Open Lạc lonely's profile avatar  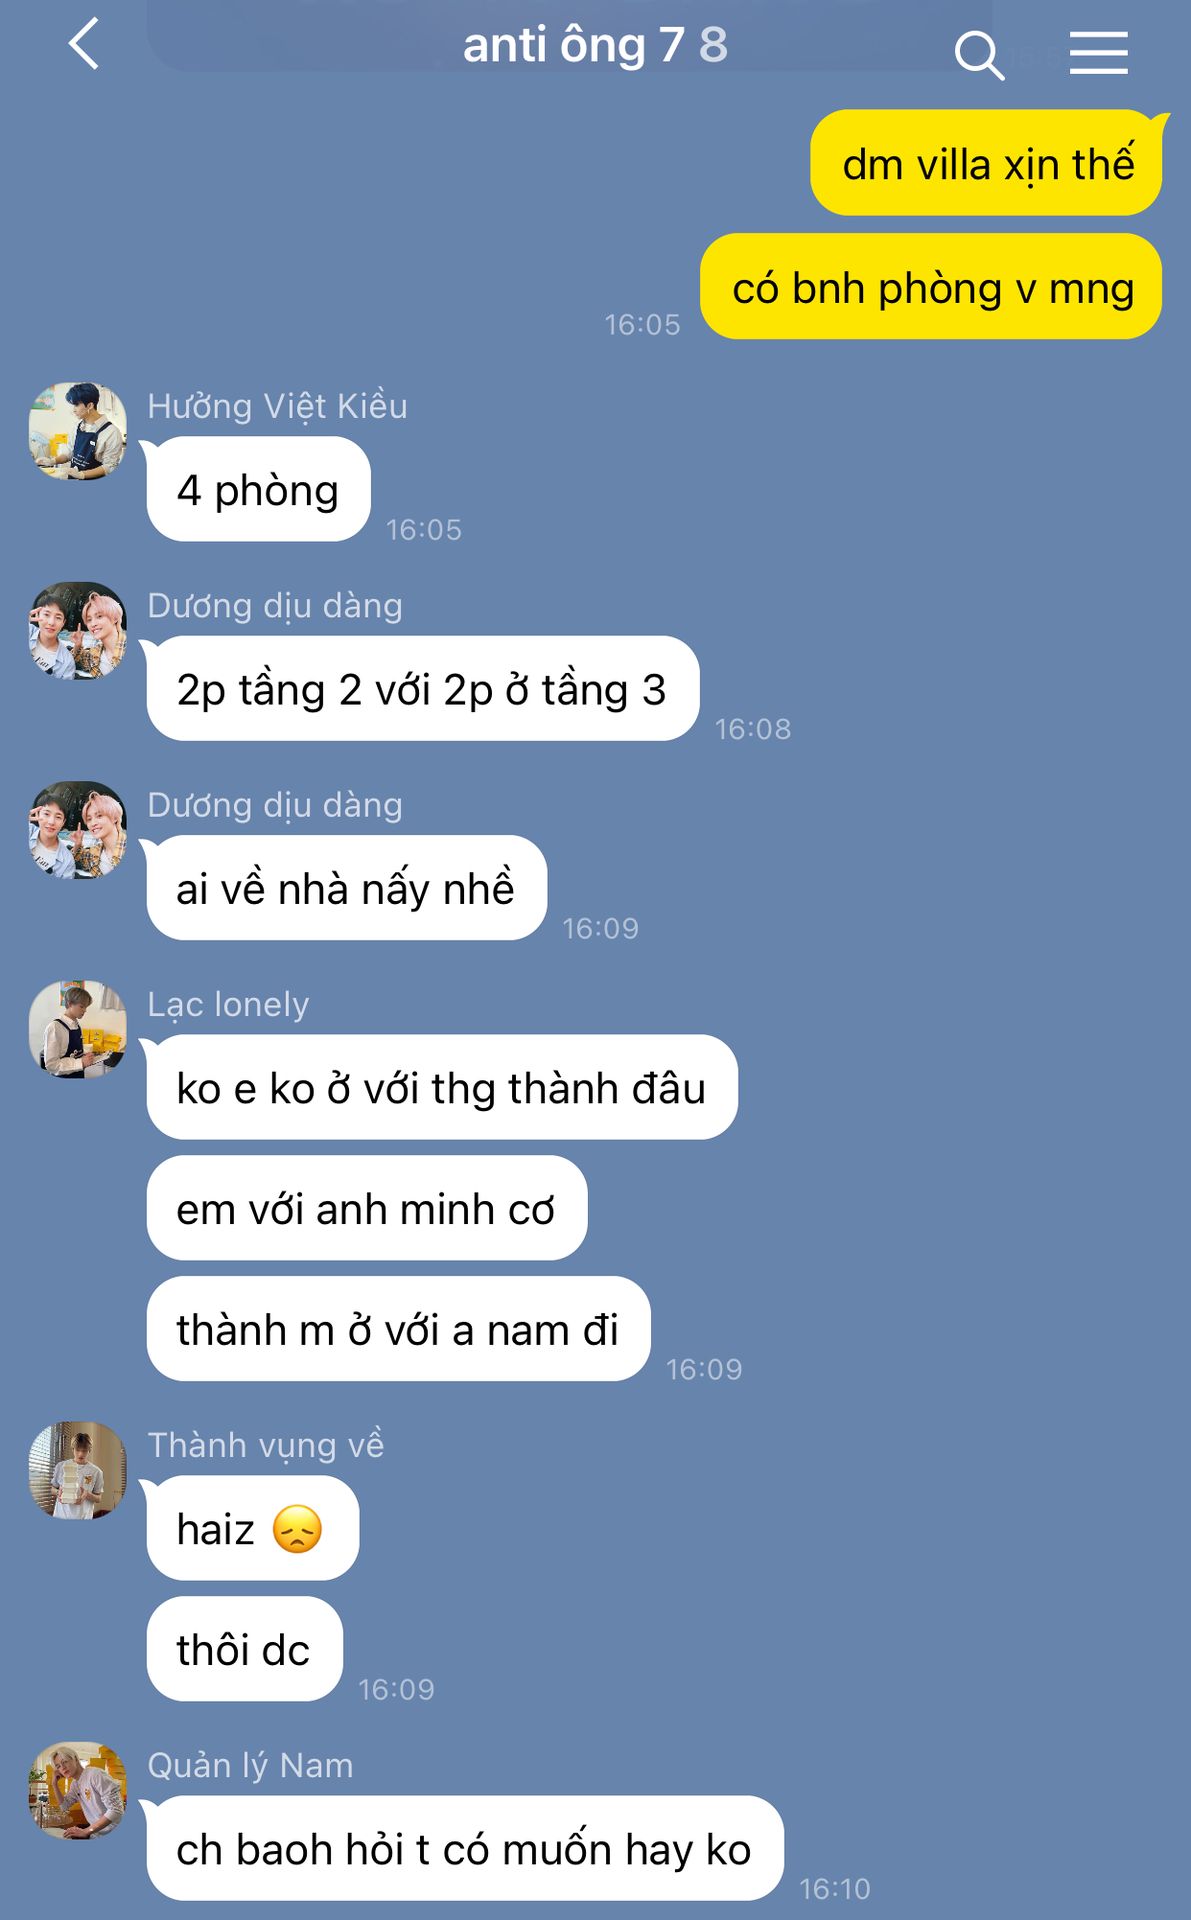pos(78,1029)
